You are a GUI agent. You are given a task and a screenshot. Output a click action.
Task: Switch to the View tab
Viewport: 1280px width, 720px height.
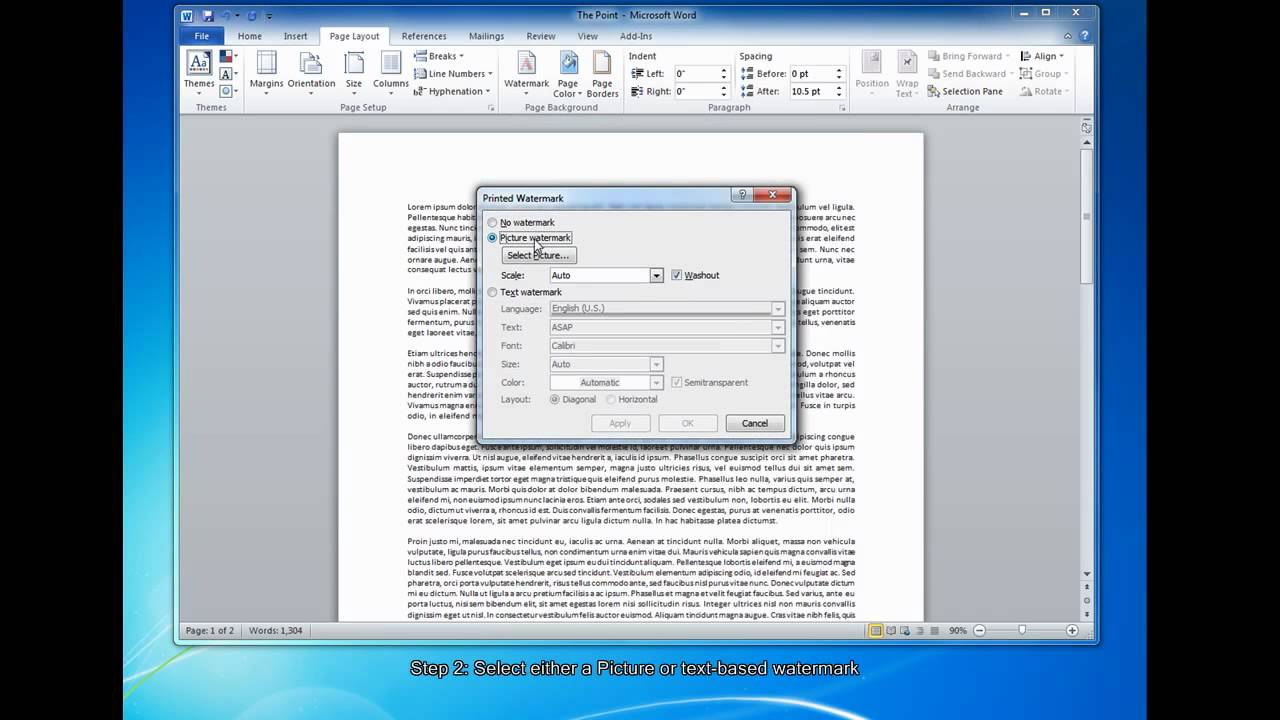tap(587, 36)
